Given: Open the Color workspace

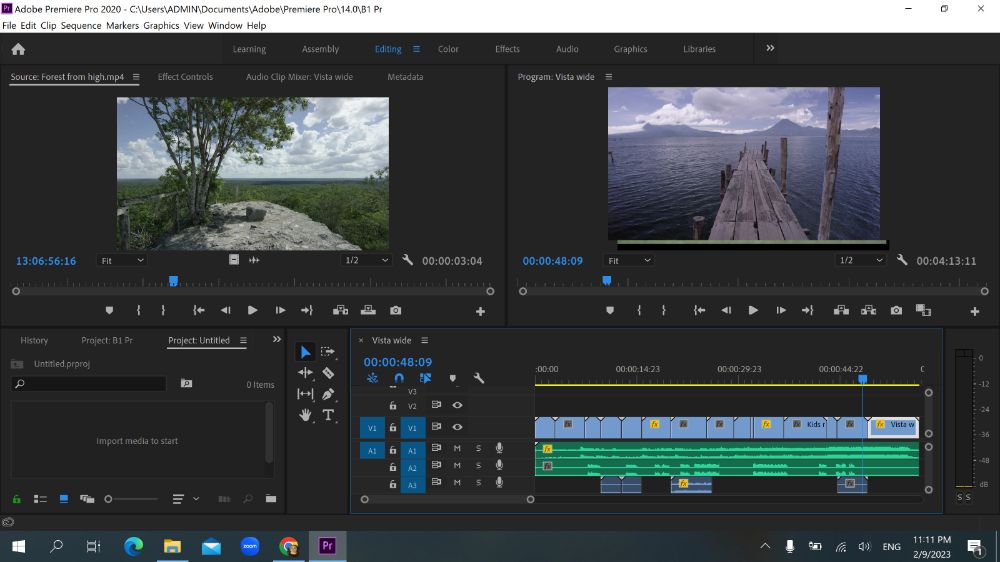Looking at the screenshot, I should (448, 49).
